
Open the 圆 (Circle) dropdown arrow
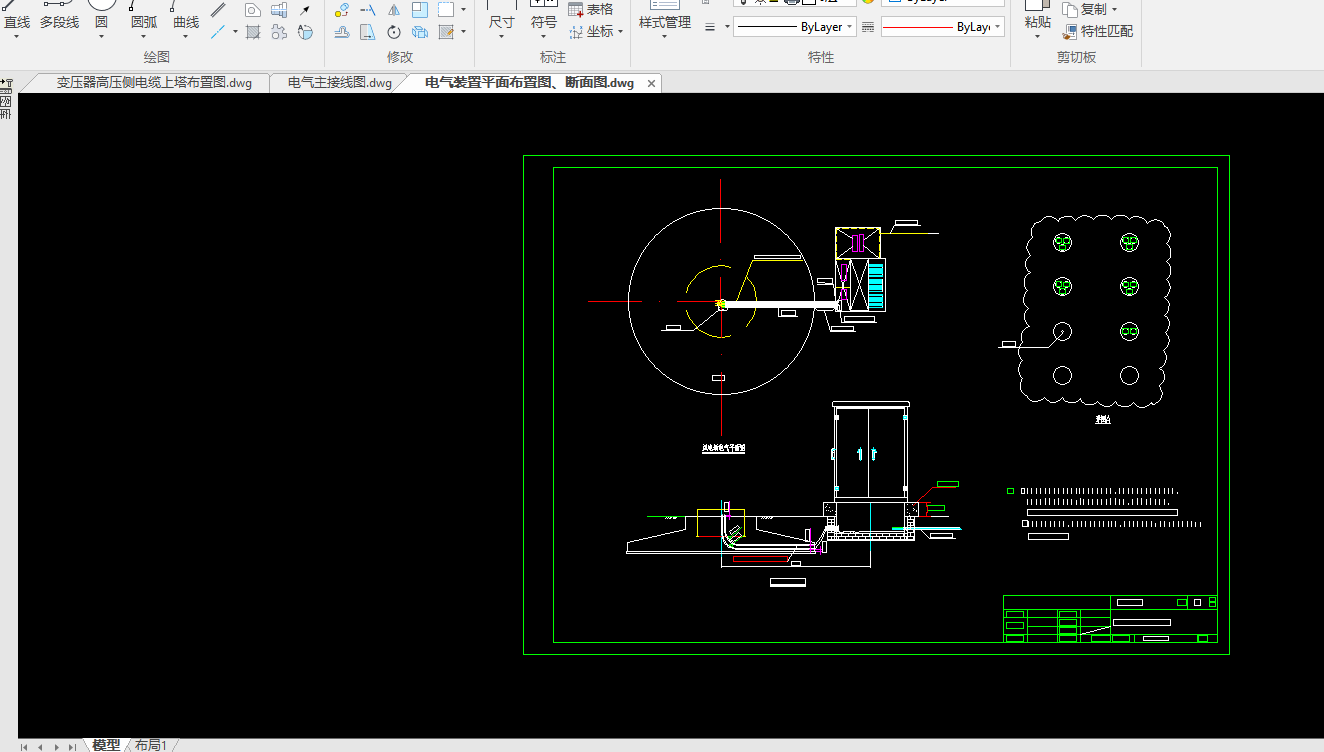click(x=102, y=37)
